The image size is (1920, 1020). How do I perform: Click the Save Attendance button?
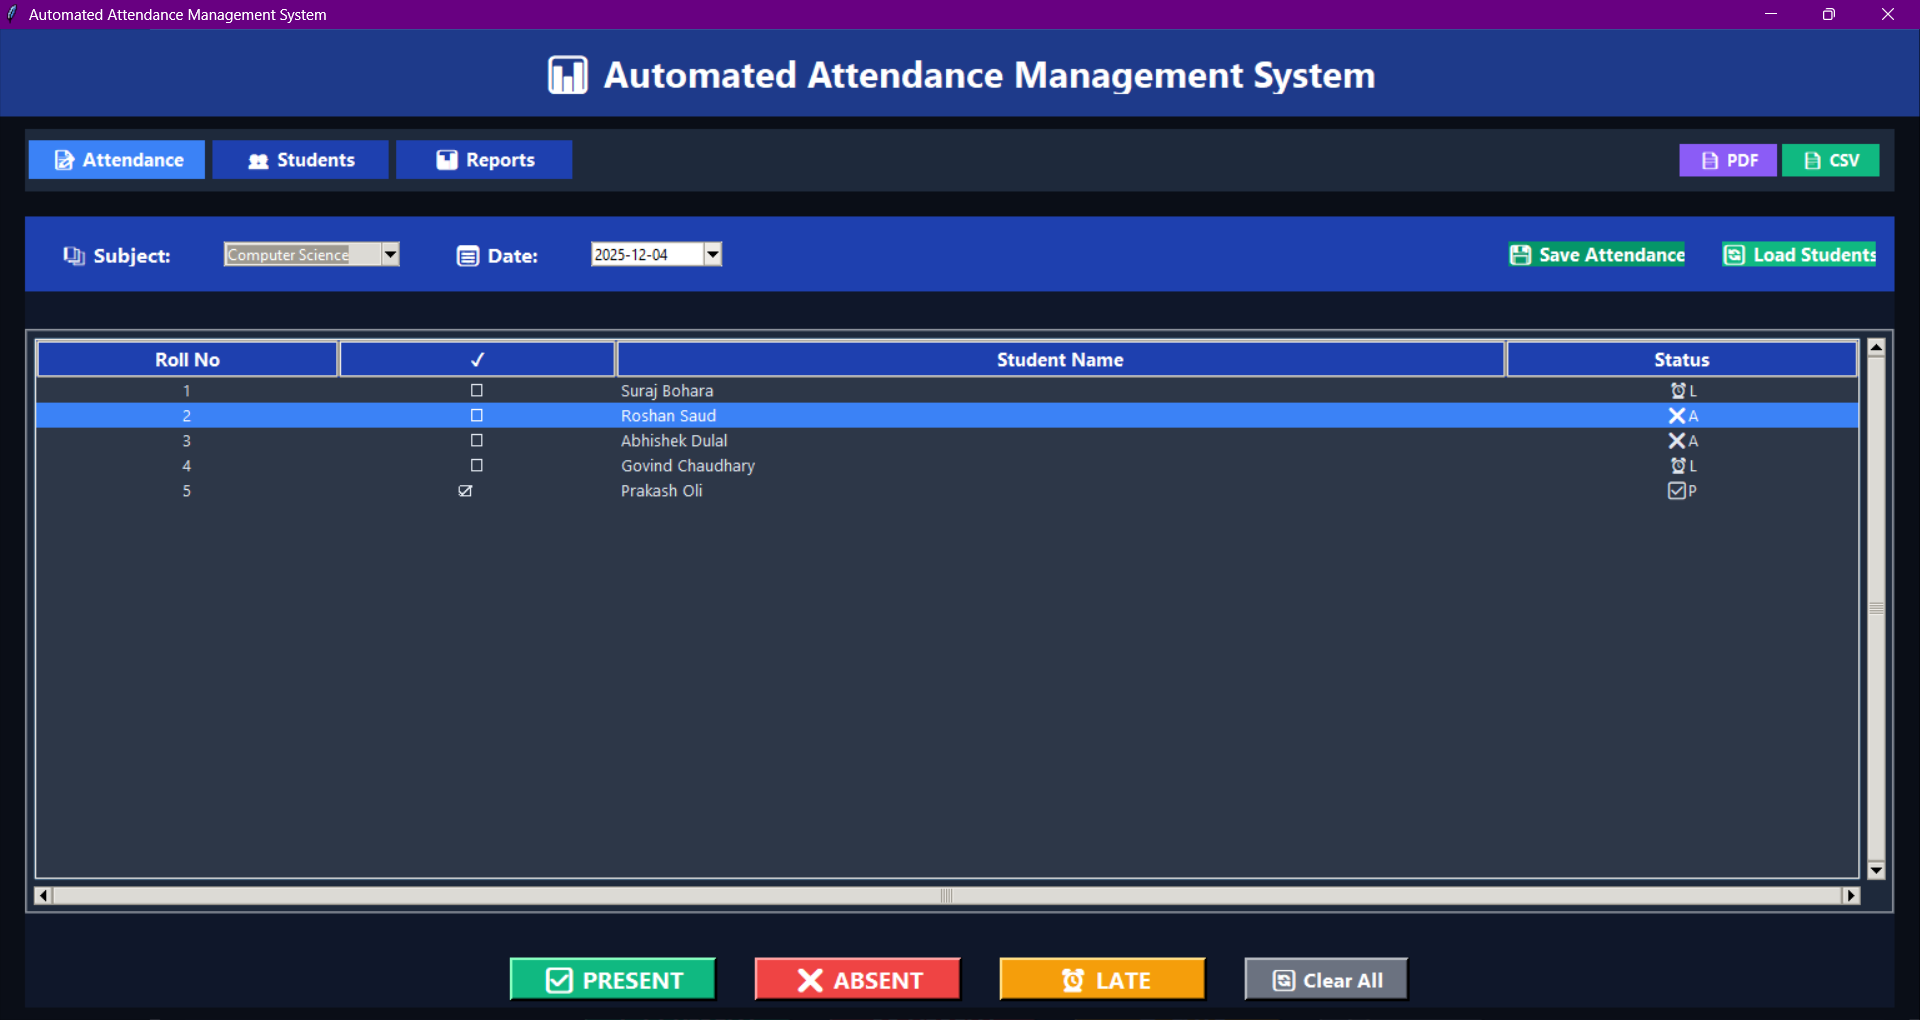(x=1596, y=254)
